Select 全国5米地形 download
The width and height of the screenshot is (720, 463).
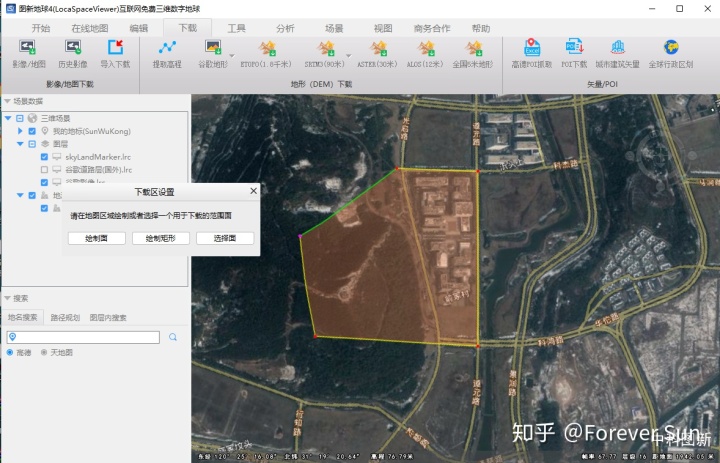tap(472, 54)
